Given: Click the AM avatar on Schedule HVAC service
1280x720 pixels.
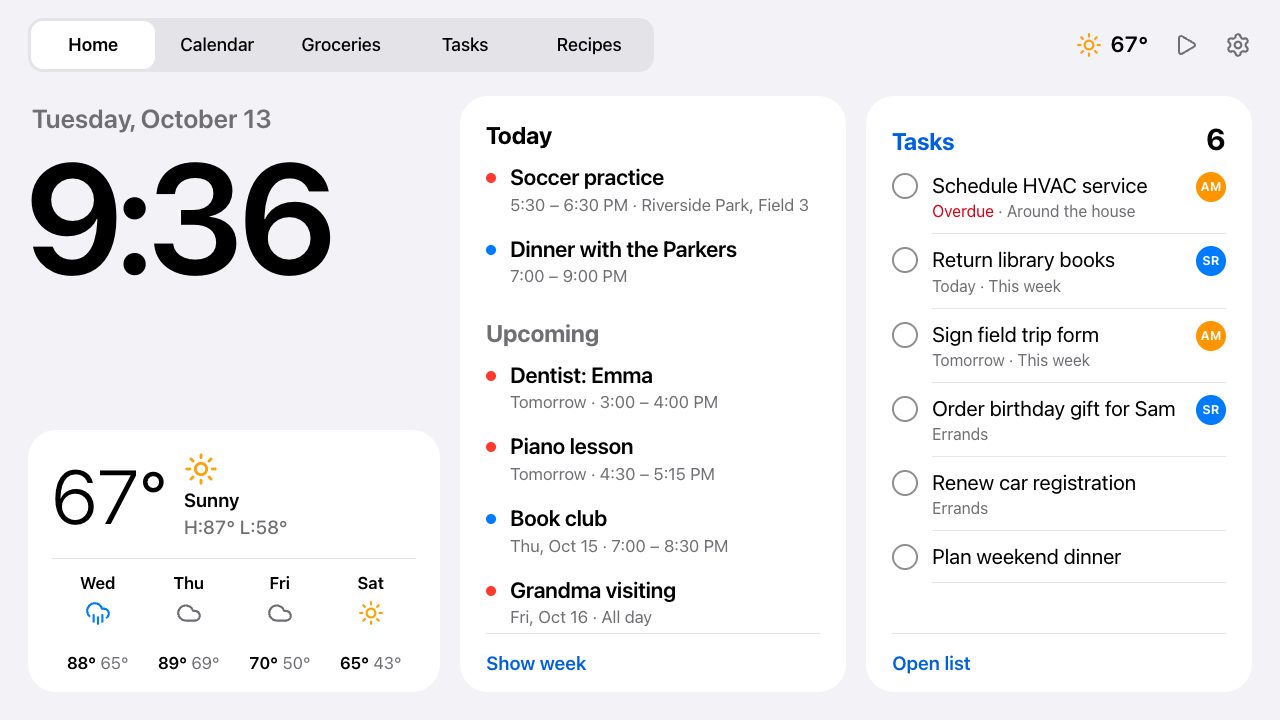Looking at the screenshot, I should tap(1211, 187).
